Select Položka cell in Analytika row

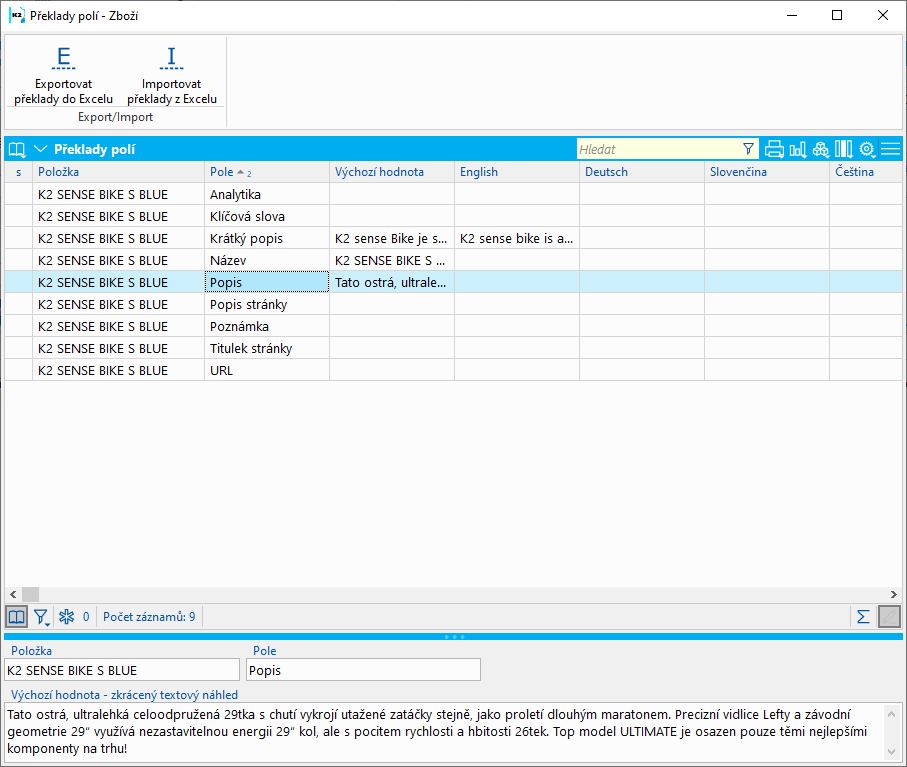[118, 194]
